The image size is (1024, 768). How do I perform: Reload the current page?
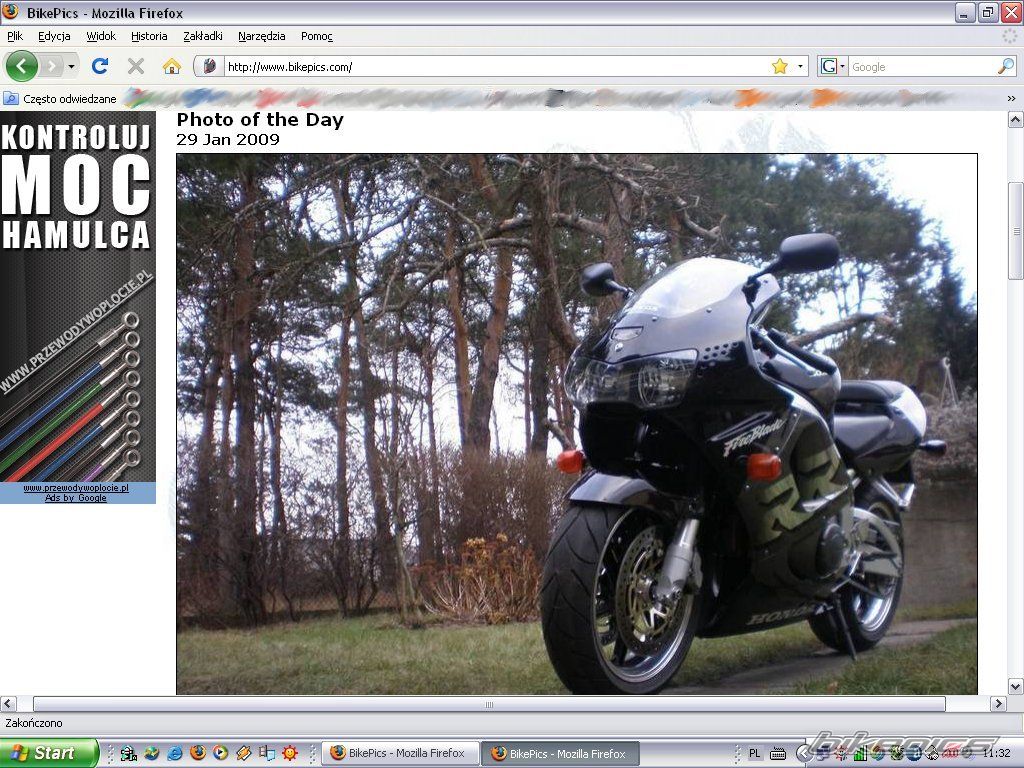(100, 66)
